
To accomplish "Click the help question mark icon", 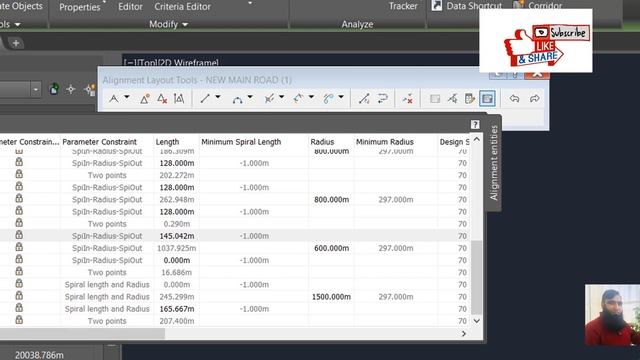I will pyautogui.click(x=475, y=124).
